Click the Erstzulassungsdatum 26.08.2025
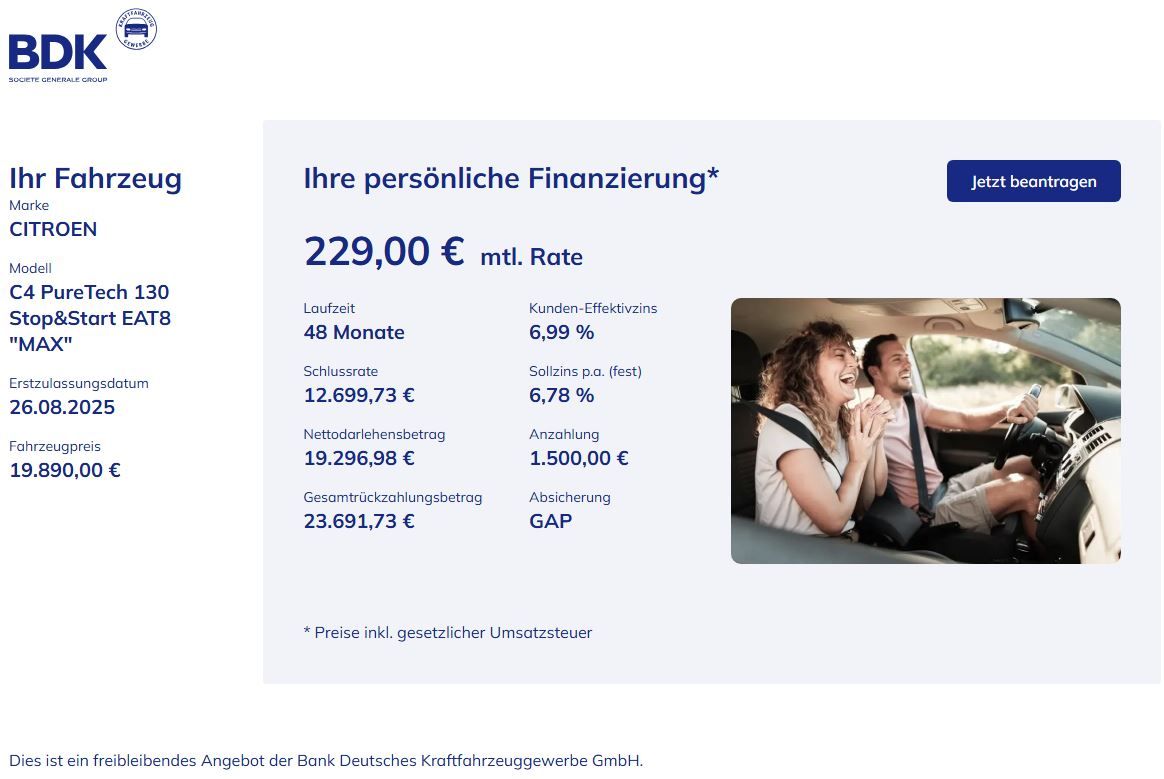This screenshot has width=1164, height=779. click(62, 407)
